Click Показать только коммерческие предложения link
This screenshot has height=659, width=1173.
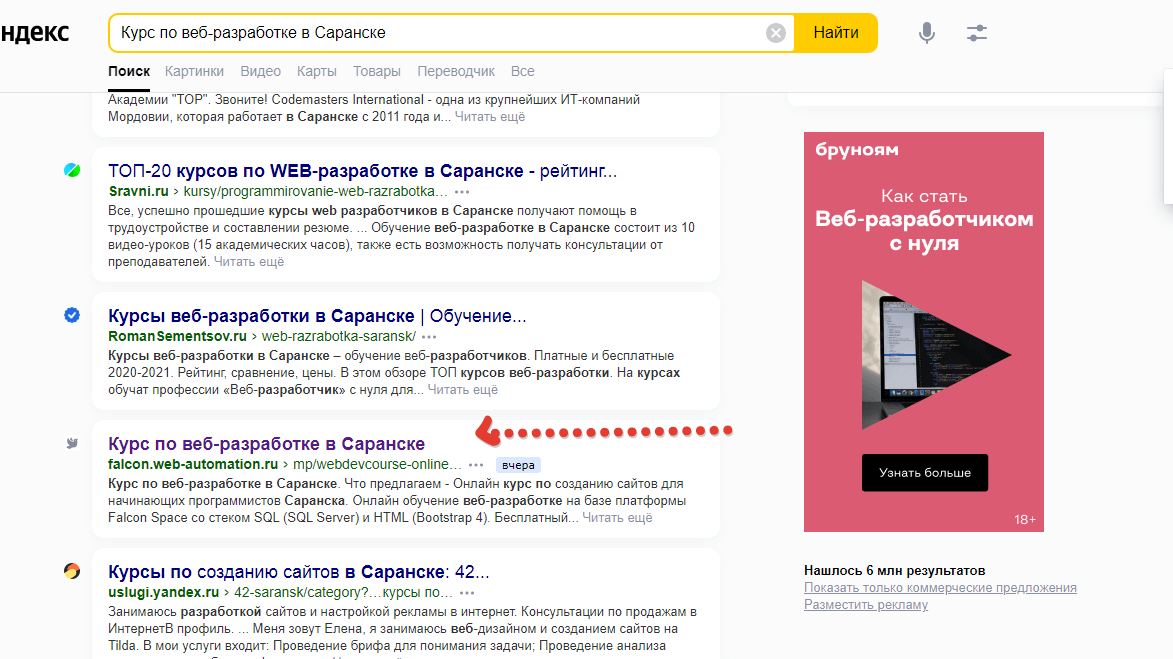pyautogui.click(x=940, y=588)
